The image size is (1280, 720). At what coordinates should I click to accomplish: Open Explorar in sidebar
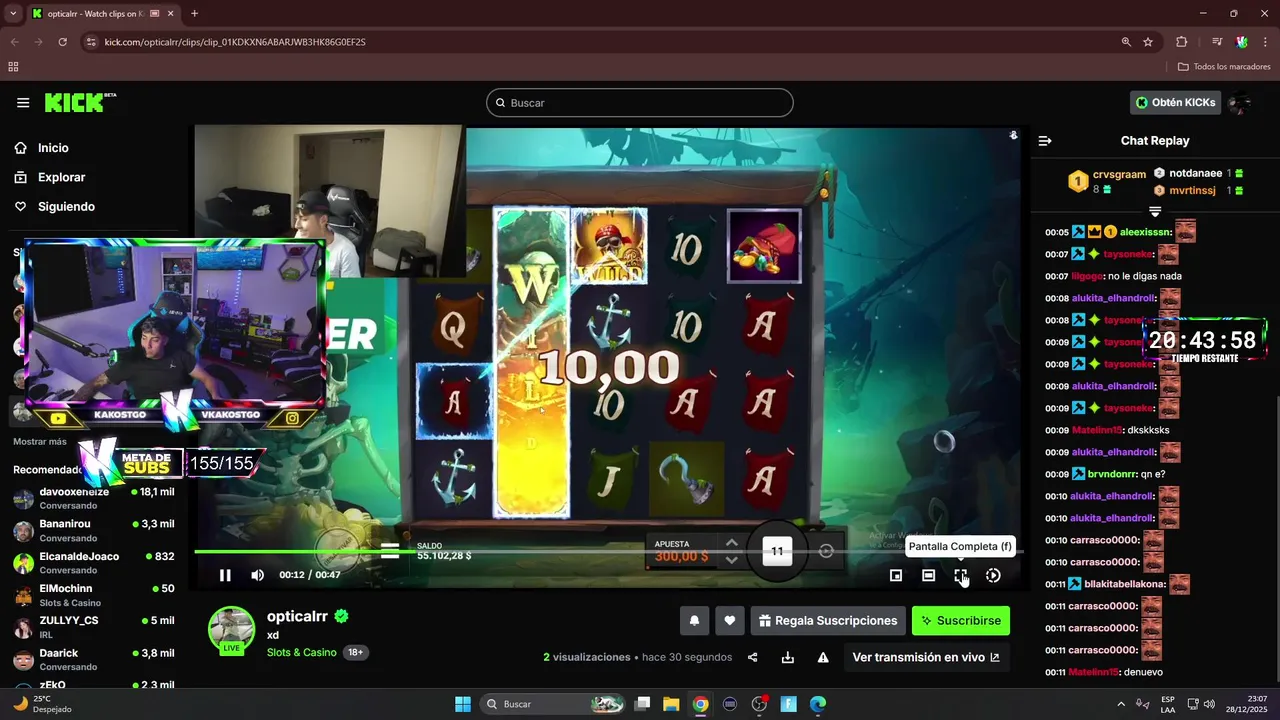62,177
